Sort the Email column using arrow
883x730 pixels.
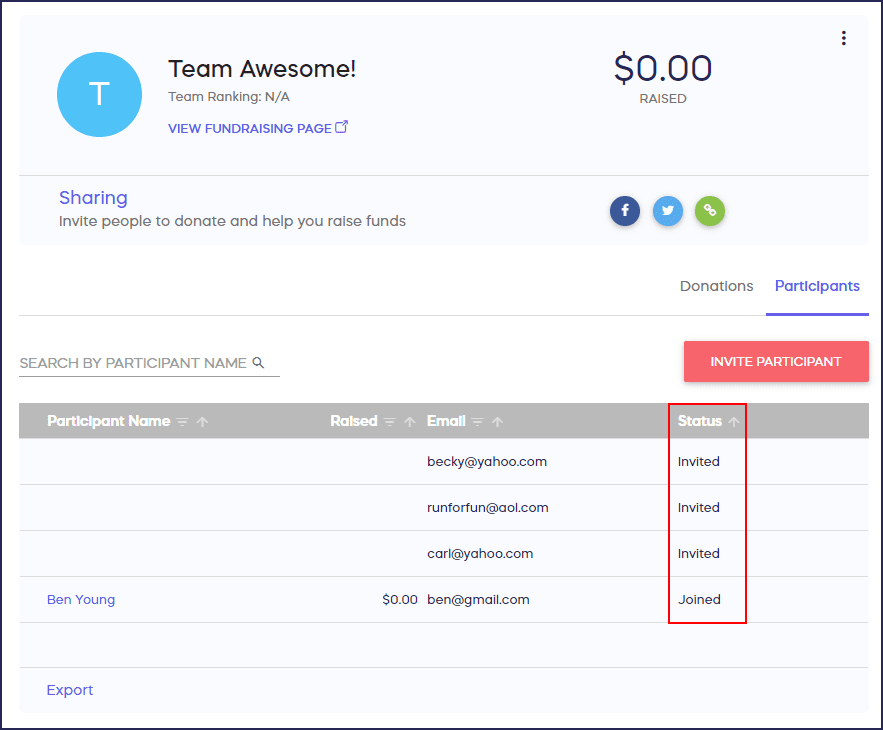click(x=498, y=422)
